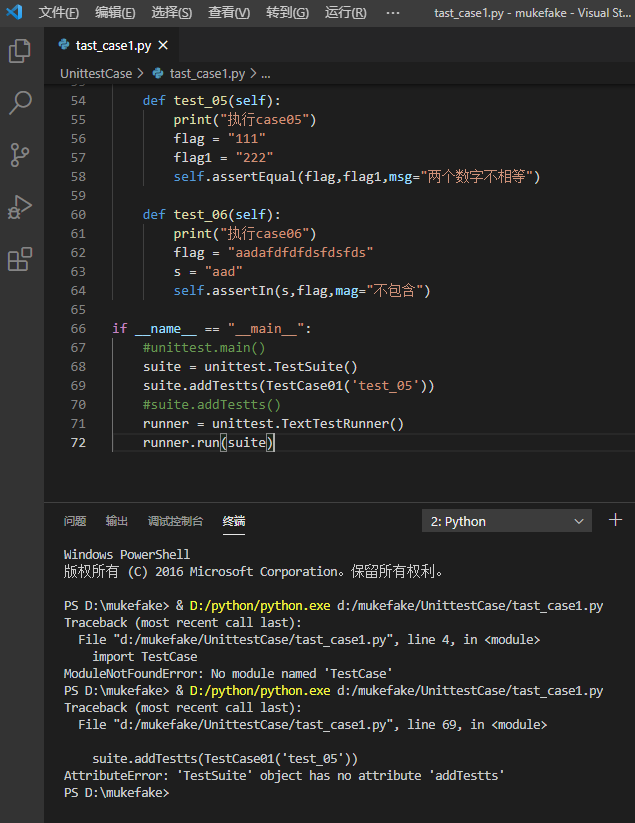Switch to the 输出 panel tab

(x=117, y=521)
